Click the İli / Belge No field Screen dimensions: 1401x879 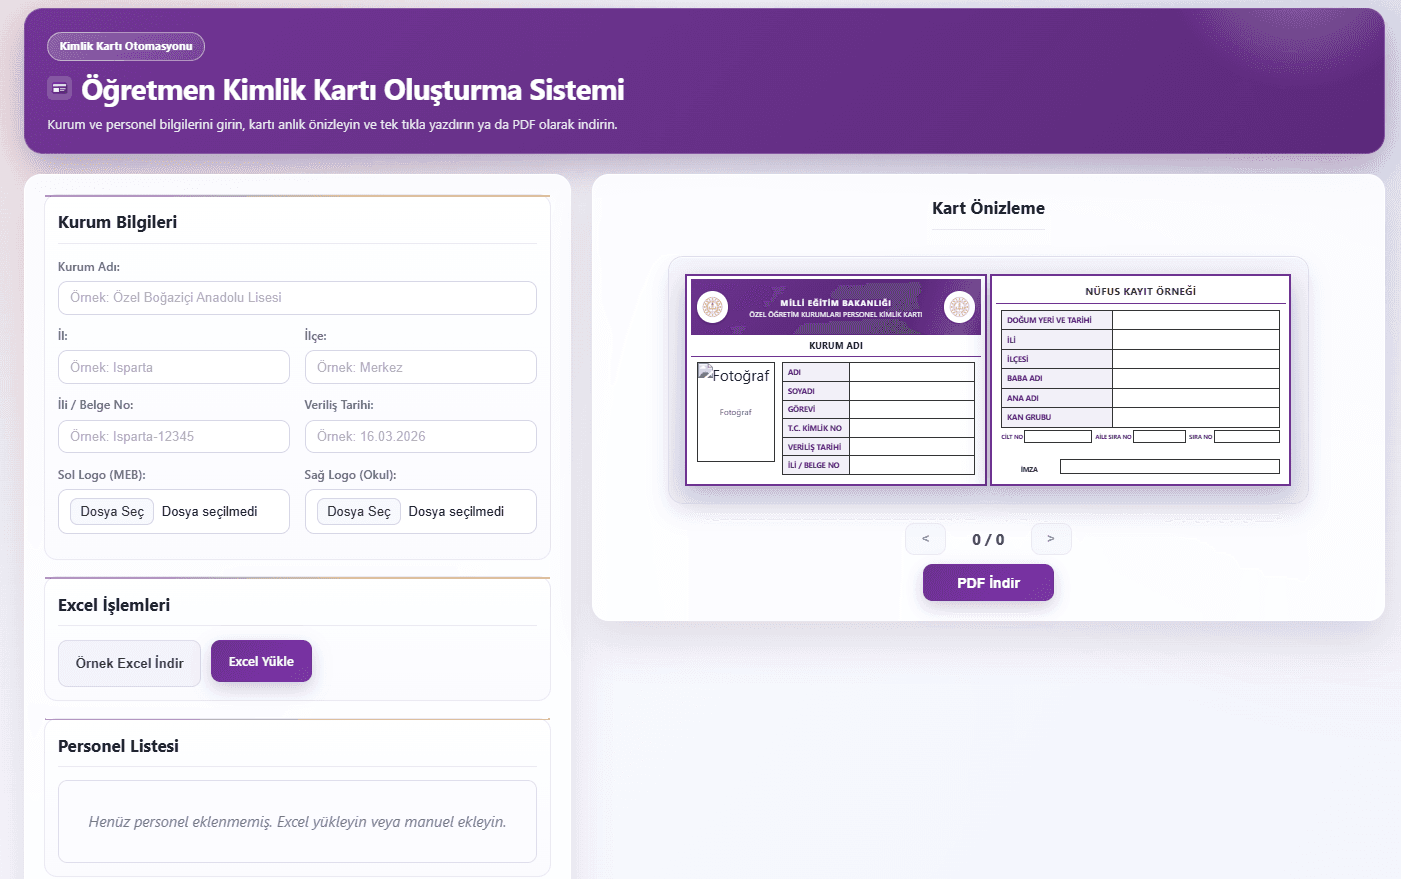click(173, 436)
